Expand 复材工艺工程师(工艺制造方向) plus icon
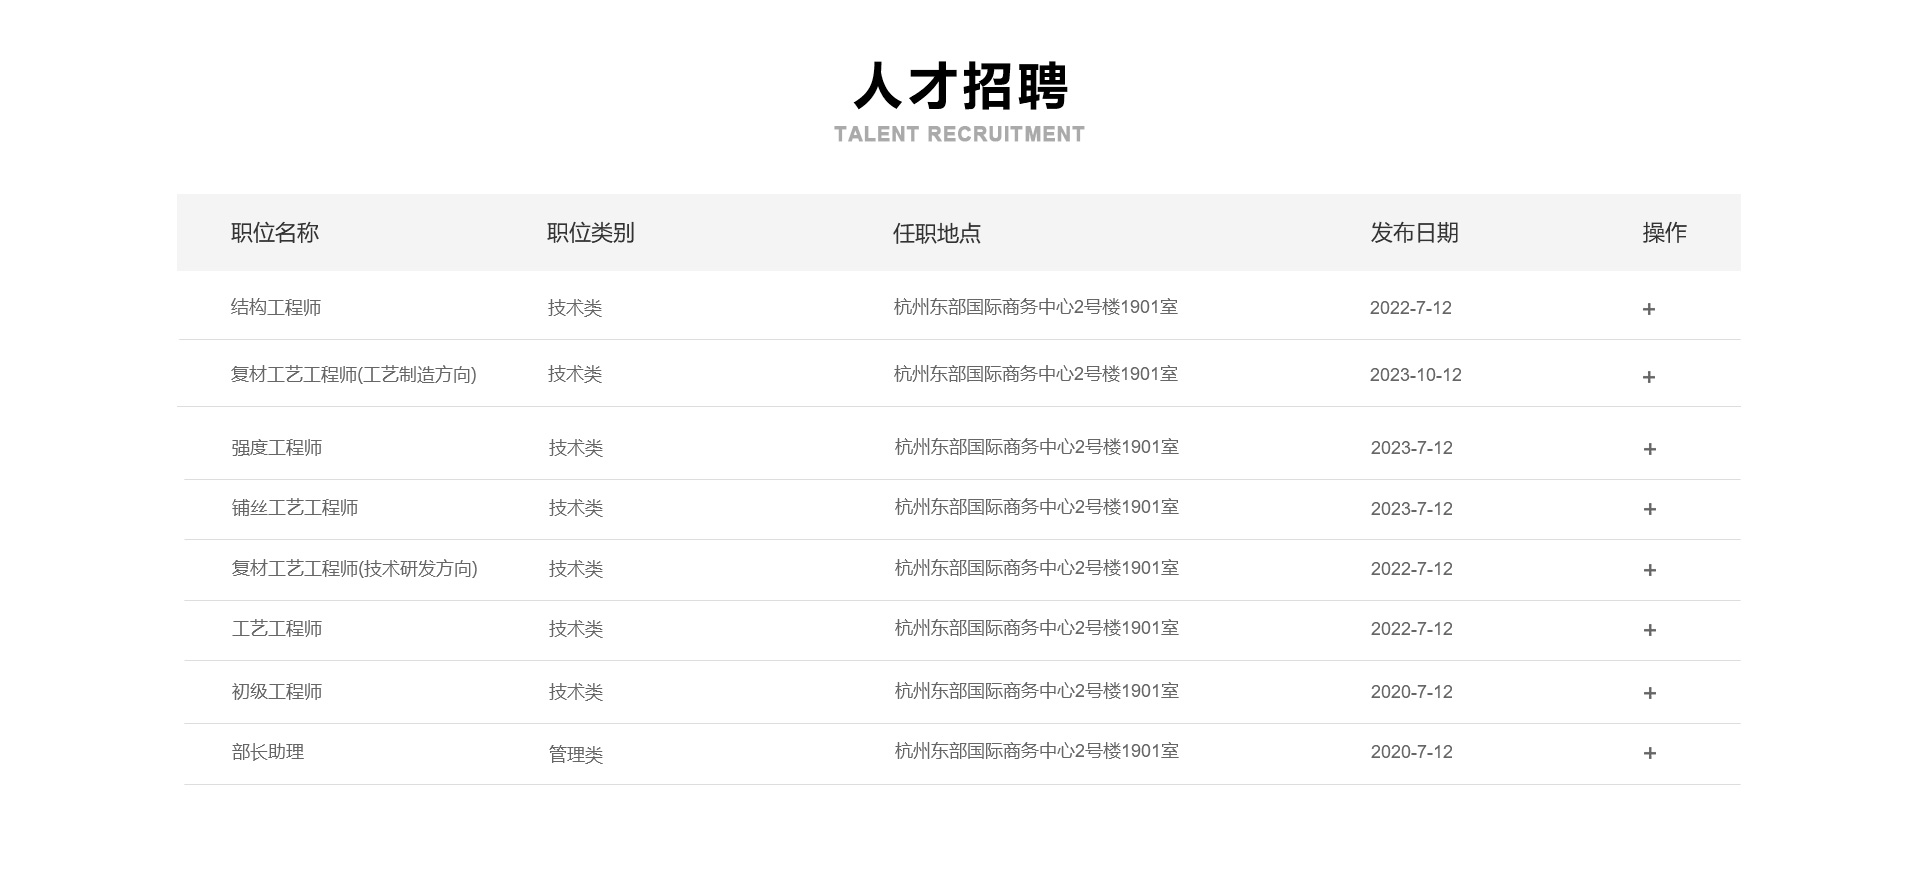This screenshot has width=1920, height=885. point(1649,377)
